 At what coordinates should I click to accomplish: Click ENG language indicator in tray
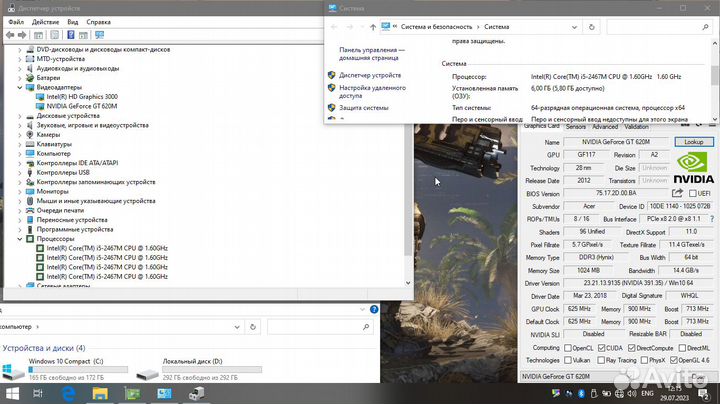point(647,393)
